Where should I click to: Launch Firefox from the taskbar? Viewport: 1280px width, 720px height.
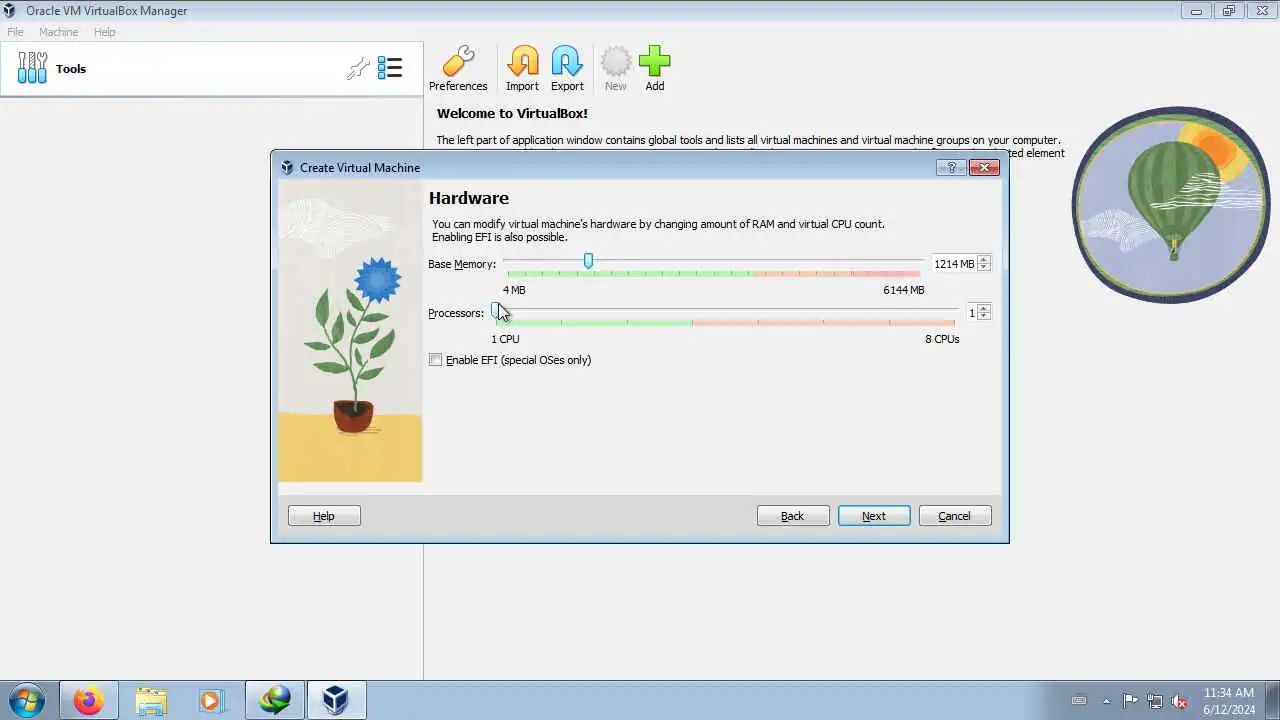[88, 700]
